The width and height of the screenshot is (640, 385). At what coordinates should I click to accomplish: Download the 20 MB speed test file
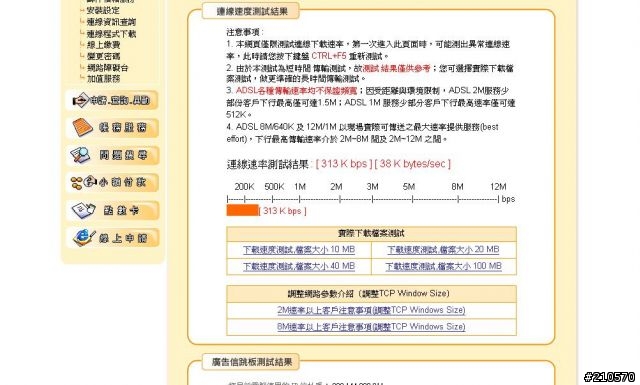[443, 249]
